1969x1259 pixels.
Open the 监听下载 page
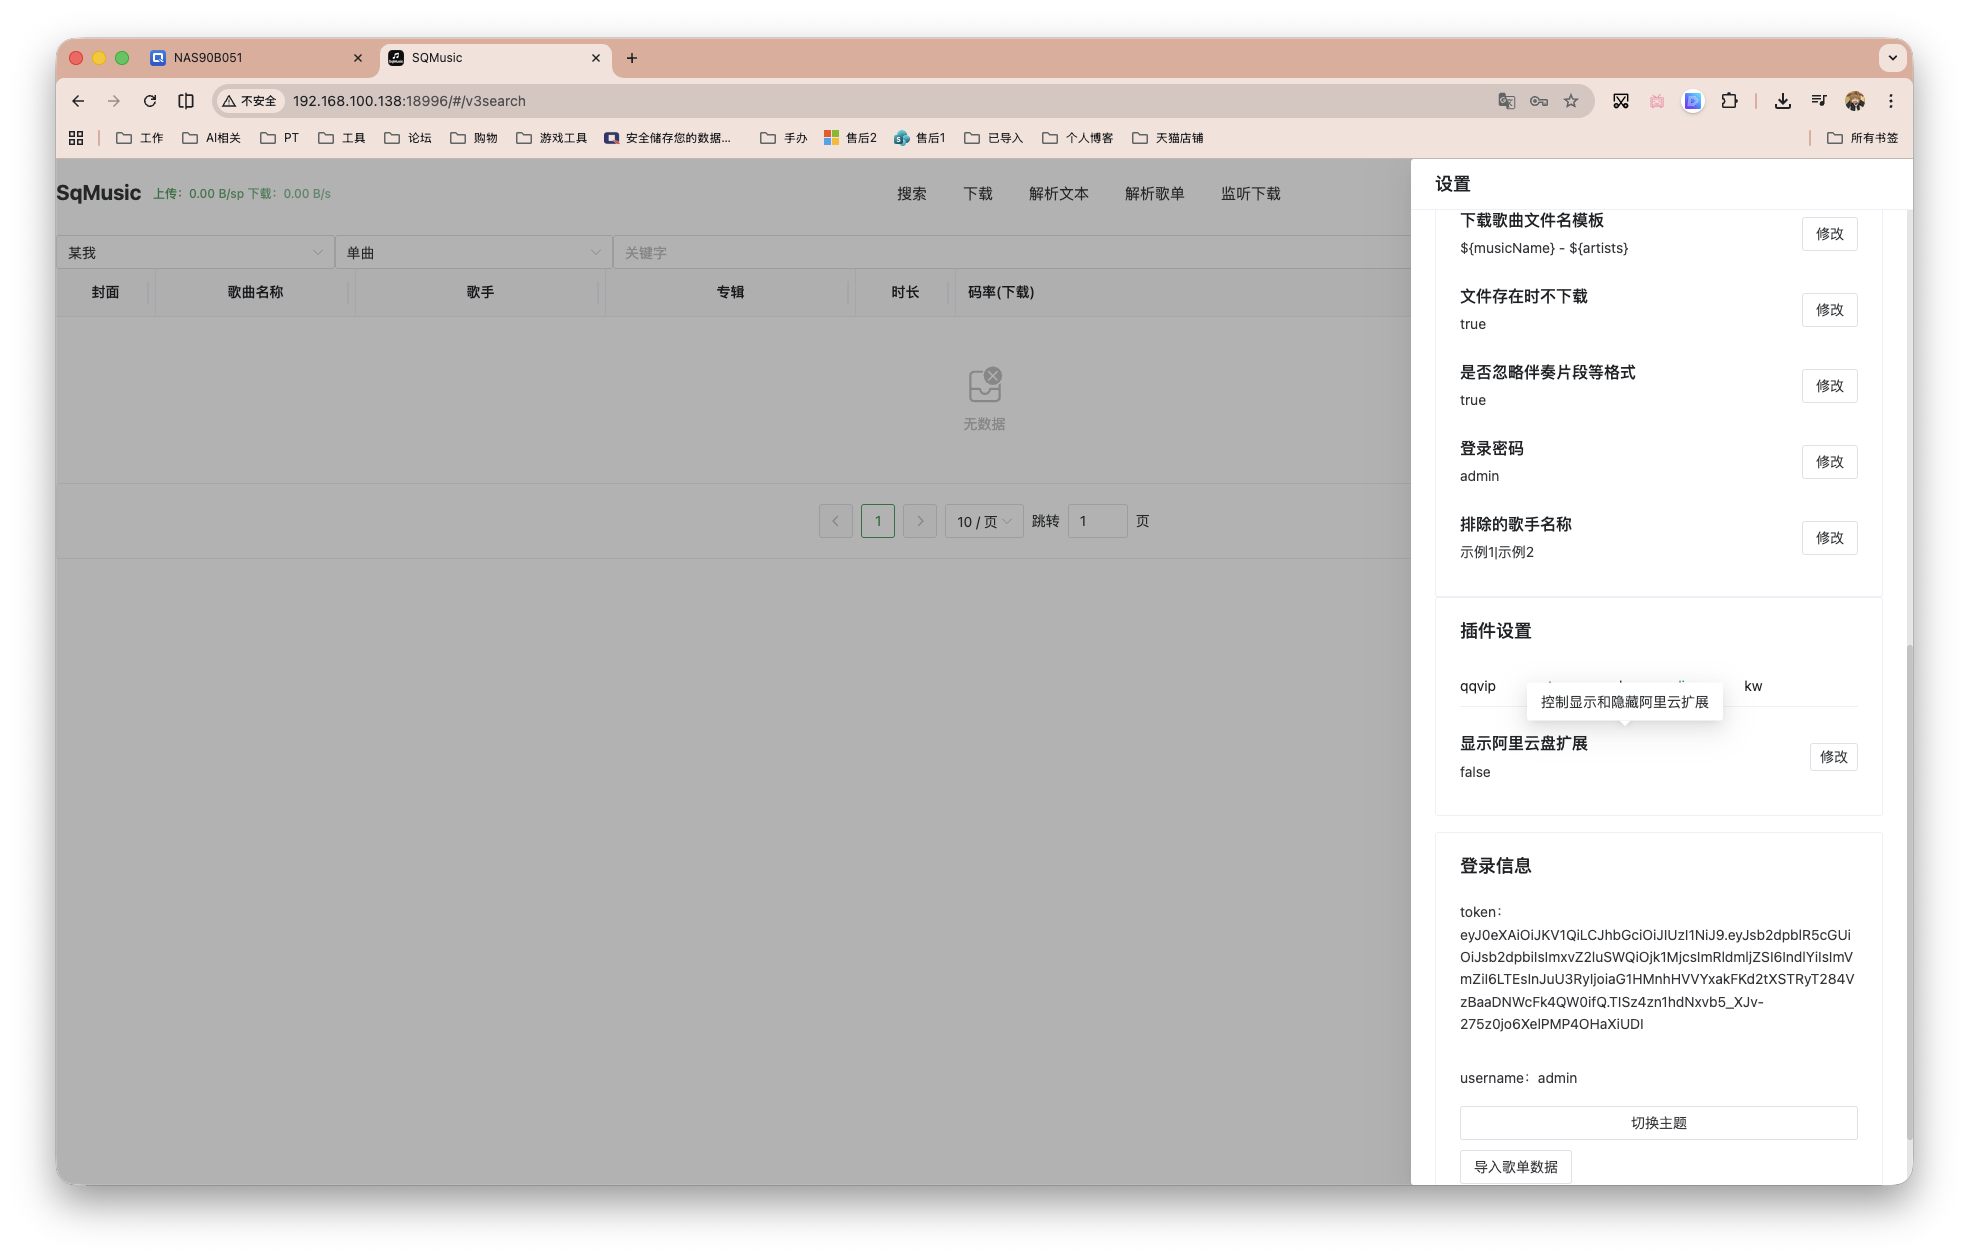[1249, 193]
